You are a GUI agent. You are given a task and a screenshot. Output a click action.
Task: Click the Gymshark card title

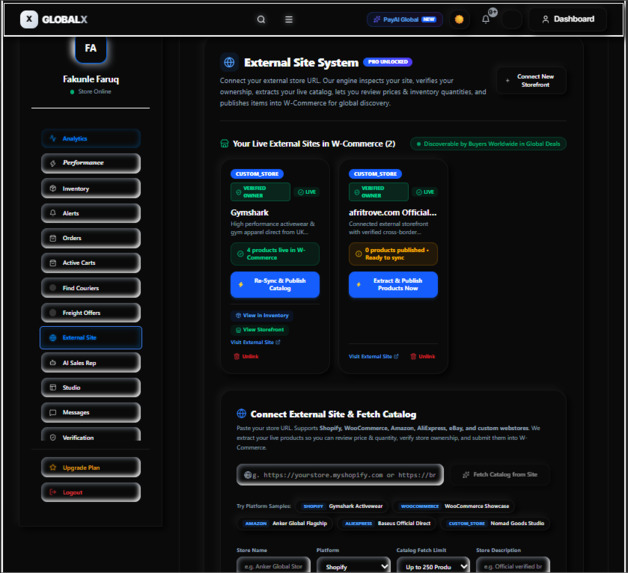pos(250,213)
